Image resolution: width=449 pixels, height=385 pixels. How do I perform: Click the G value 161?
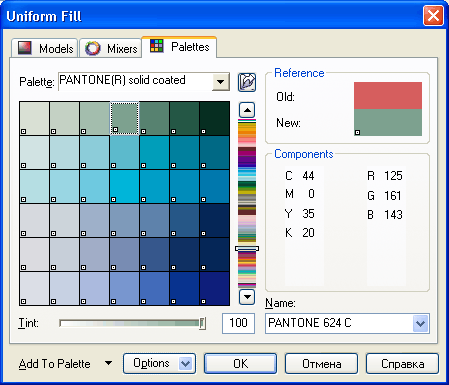click(393, 195)
